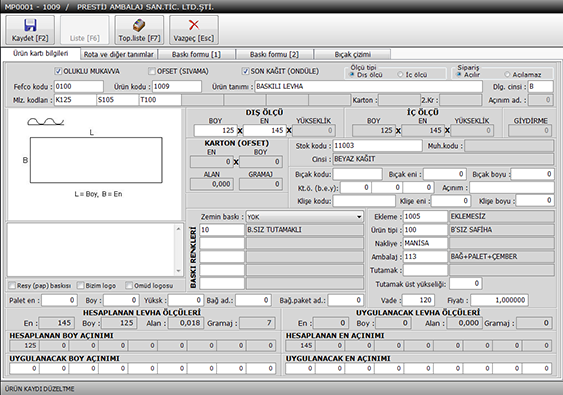Click Bıçak kodu field

click(x=357, y=174)
